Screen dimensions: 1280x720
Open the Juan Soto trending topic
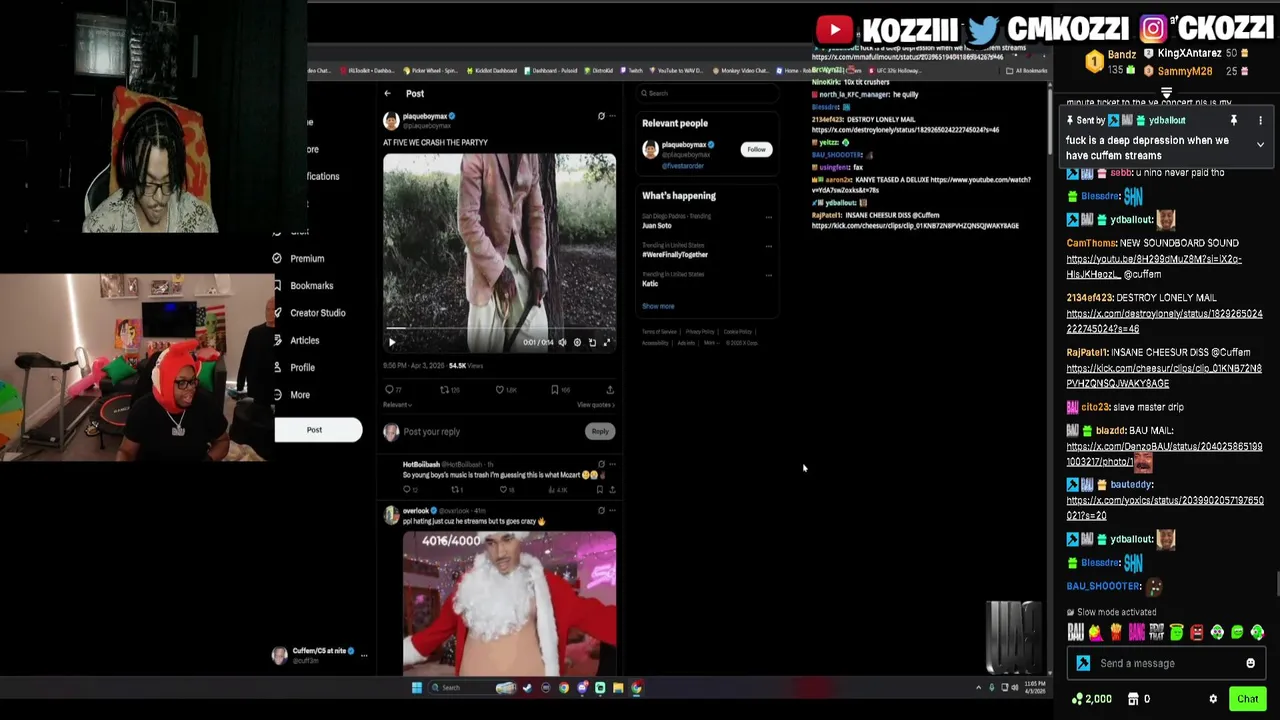click(657, 226)
